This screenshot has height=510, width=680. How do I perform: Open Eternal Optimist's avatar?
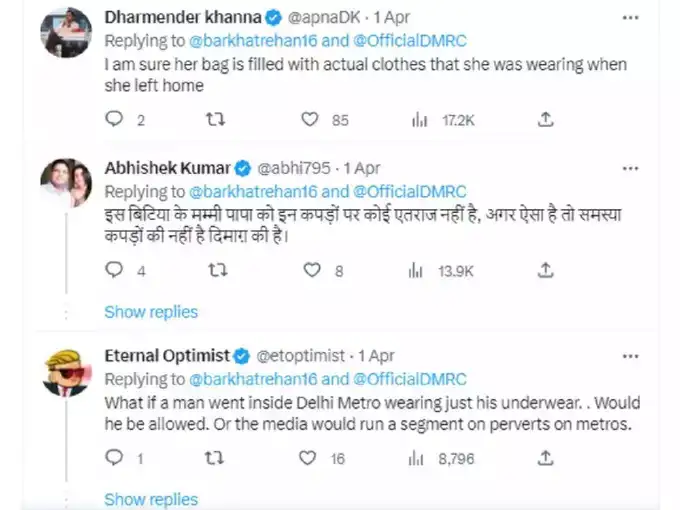tap(66, 373)
